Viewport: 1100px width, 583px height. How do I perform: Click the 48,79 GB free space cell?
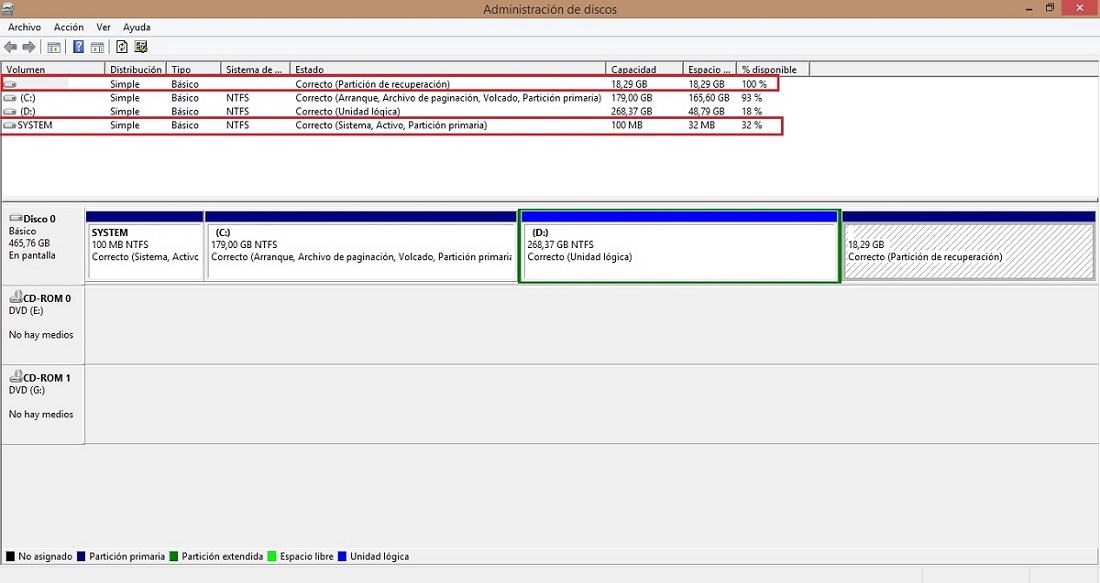706,112
